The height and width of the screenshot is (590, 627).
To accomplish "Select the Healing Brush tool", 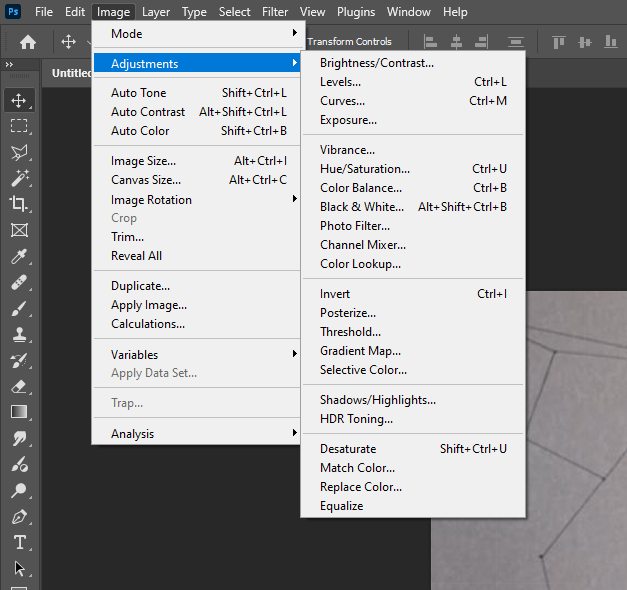I will pos(19,282).
